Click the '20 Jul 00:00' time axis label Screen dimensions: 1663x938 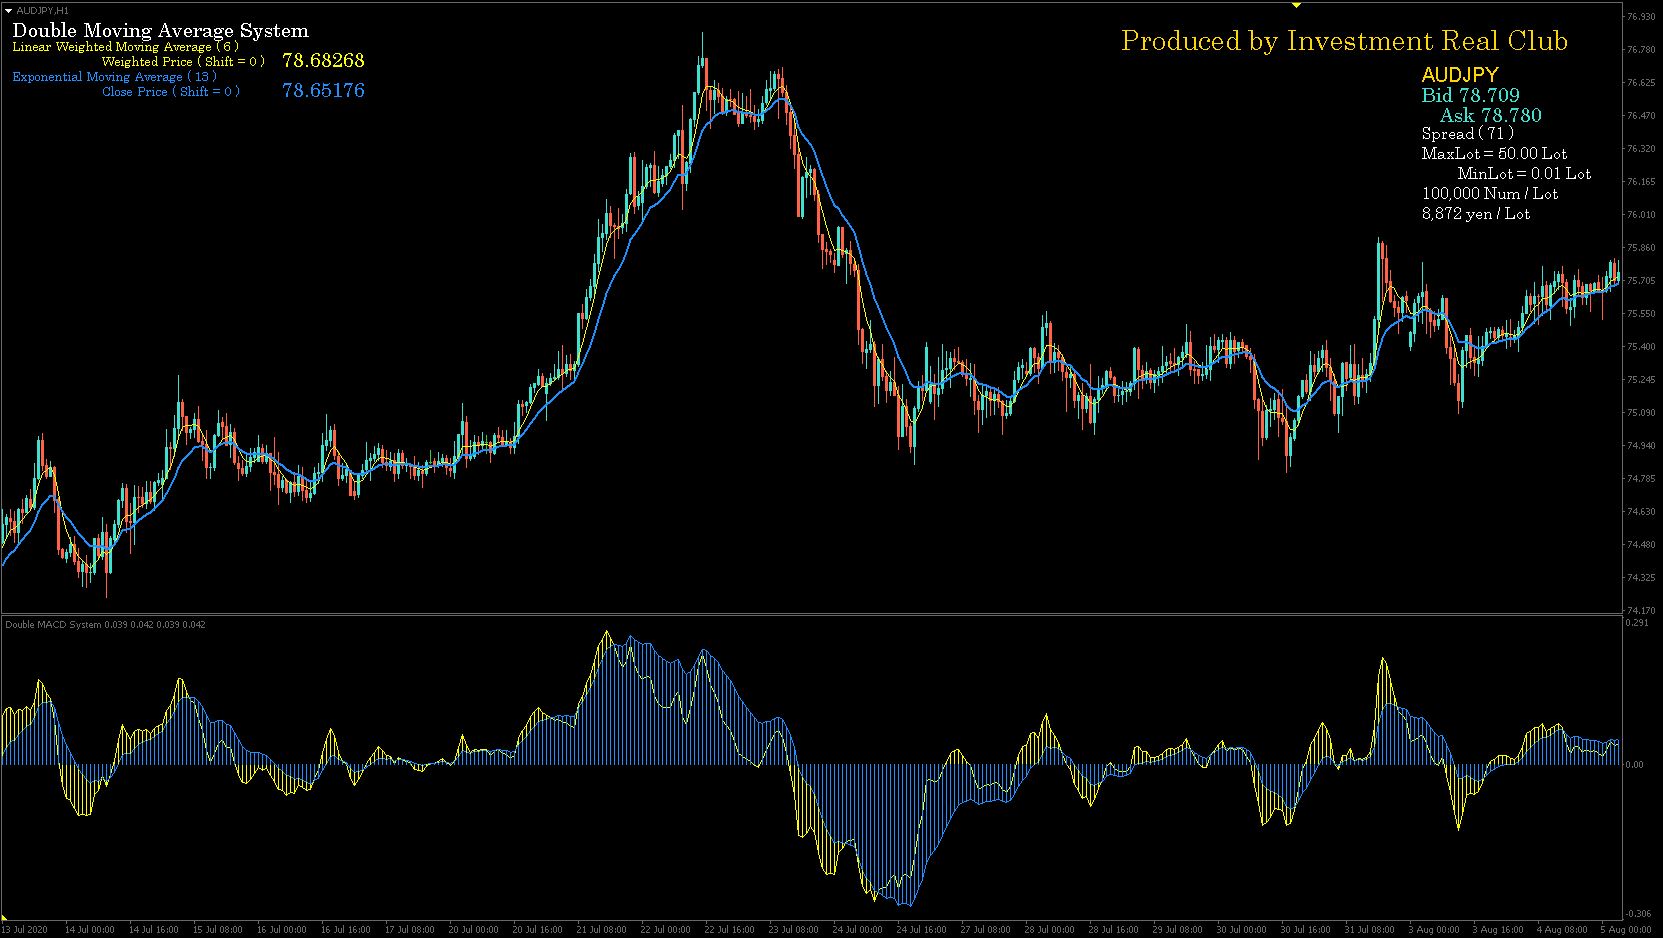tap(473, 930)
